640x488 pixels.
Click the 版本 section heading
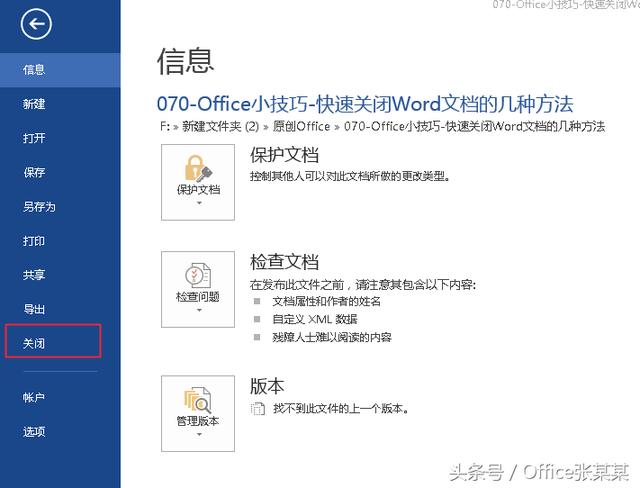click(x=267, y=386)
